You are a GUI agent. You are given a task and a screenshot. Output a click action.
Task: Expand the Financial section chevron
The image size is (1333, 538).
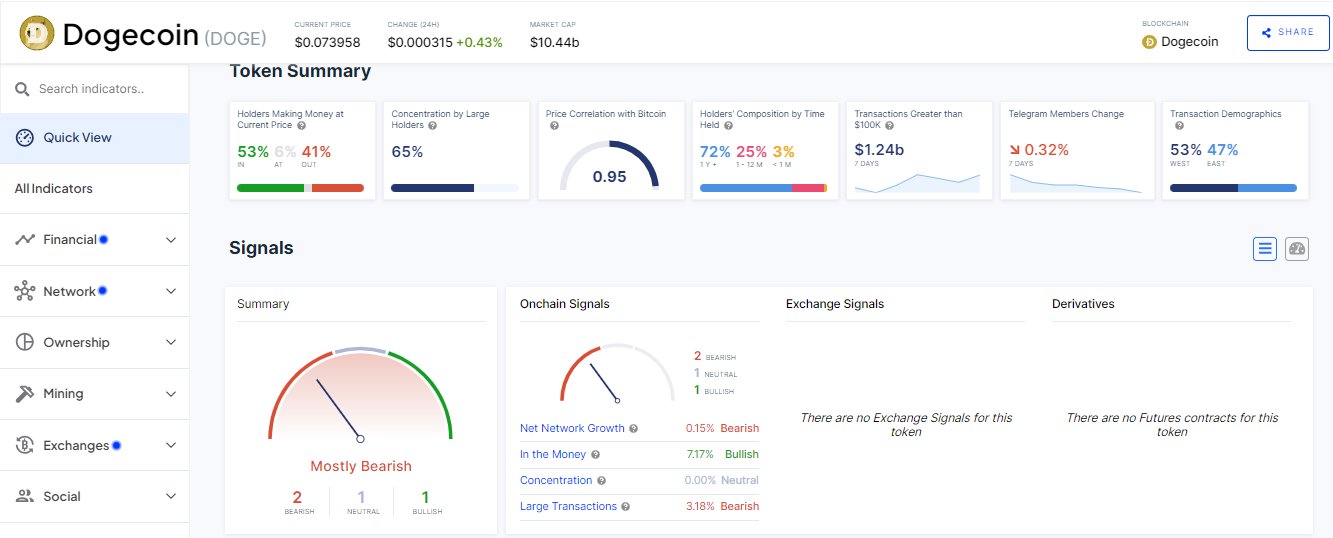[x=171, y=240]
